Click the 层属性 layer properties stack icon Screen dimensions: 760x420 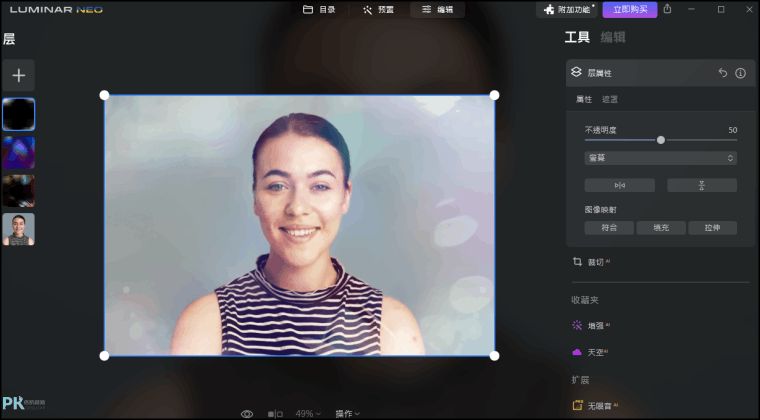tap(576, 72)
